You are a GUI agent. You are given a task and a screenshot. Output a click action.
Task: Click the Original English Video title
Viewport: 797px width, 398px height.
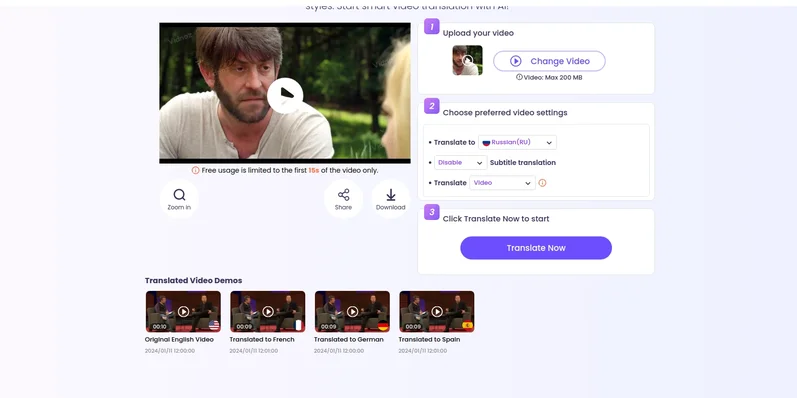coord(179,340)
